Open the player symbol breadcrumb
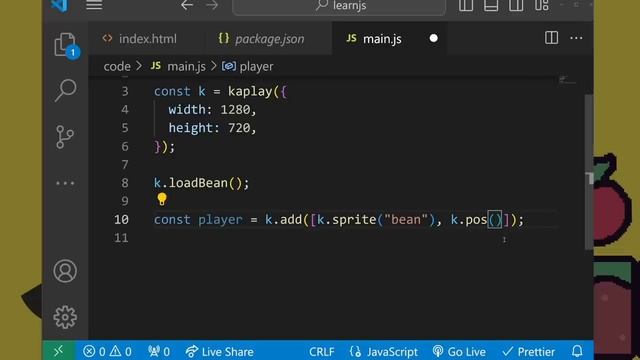This screenshot has height=360, width=640. [x=247, y=66]
